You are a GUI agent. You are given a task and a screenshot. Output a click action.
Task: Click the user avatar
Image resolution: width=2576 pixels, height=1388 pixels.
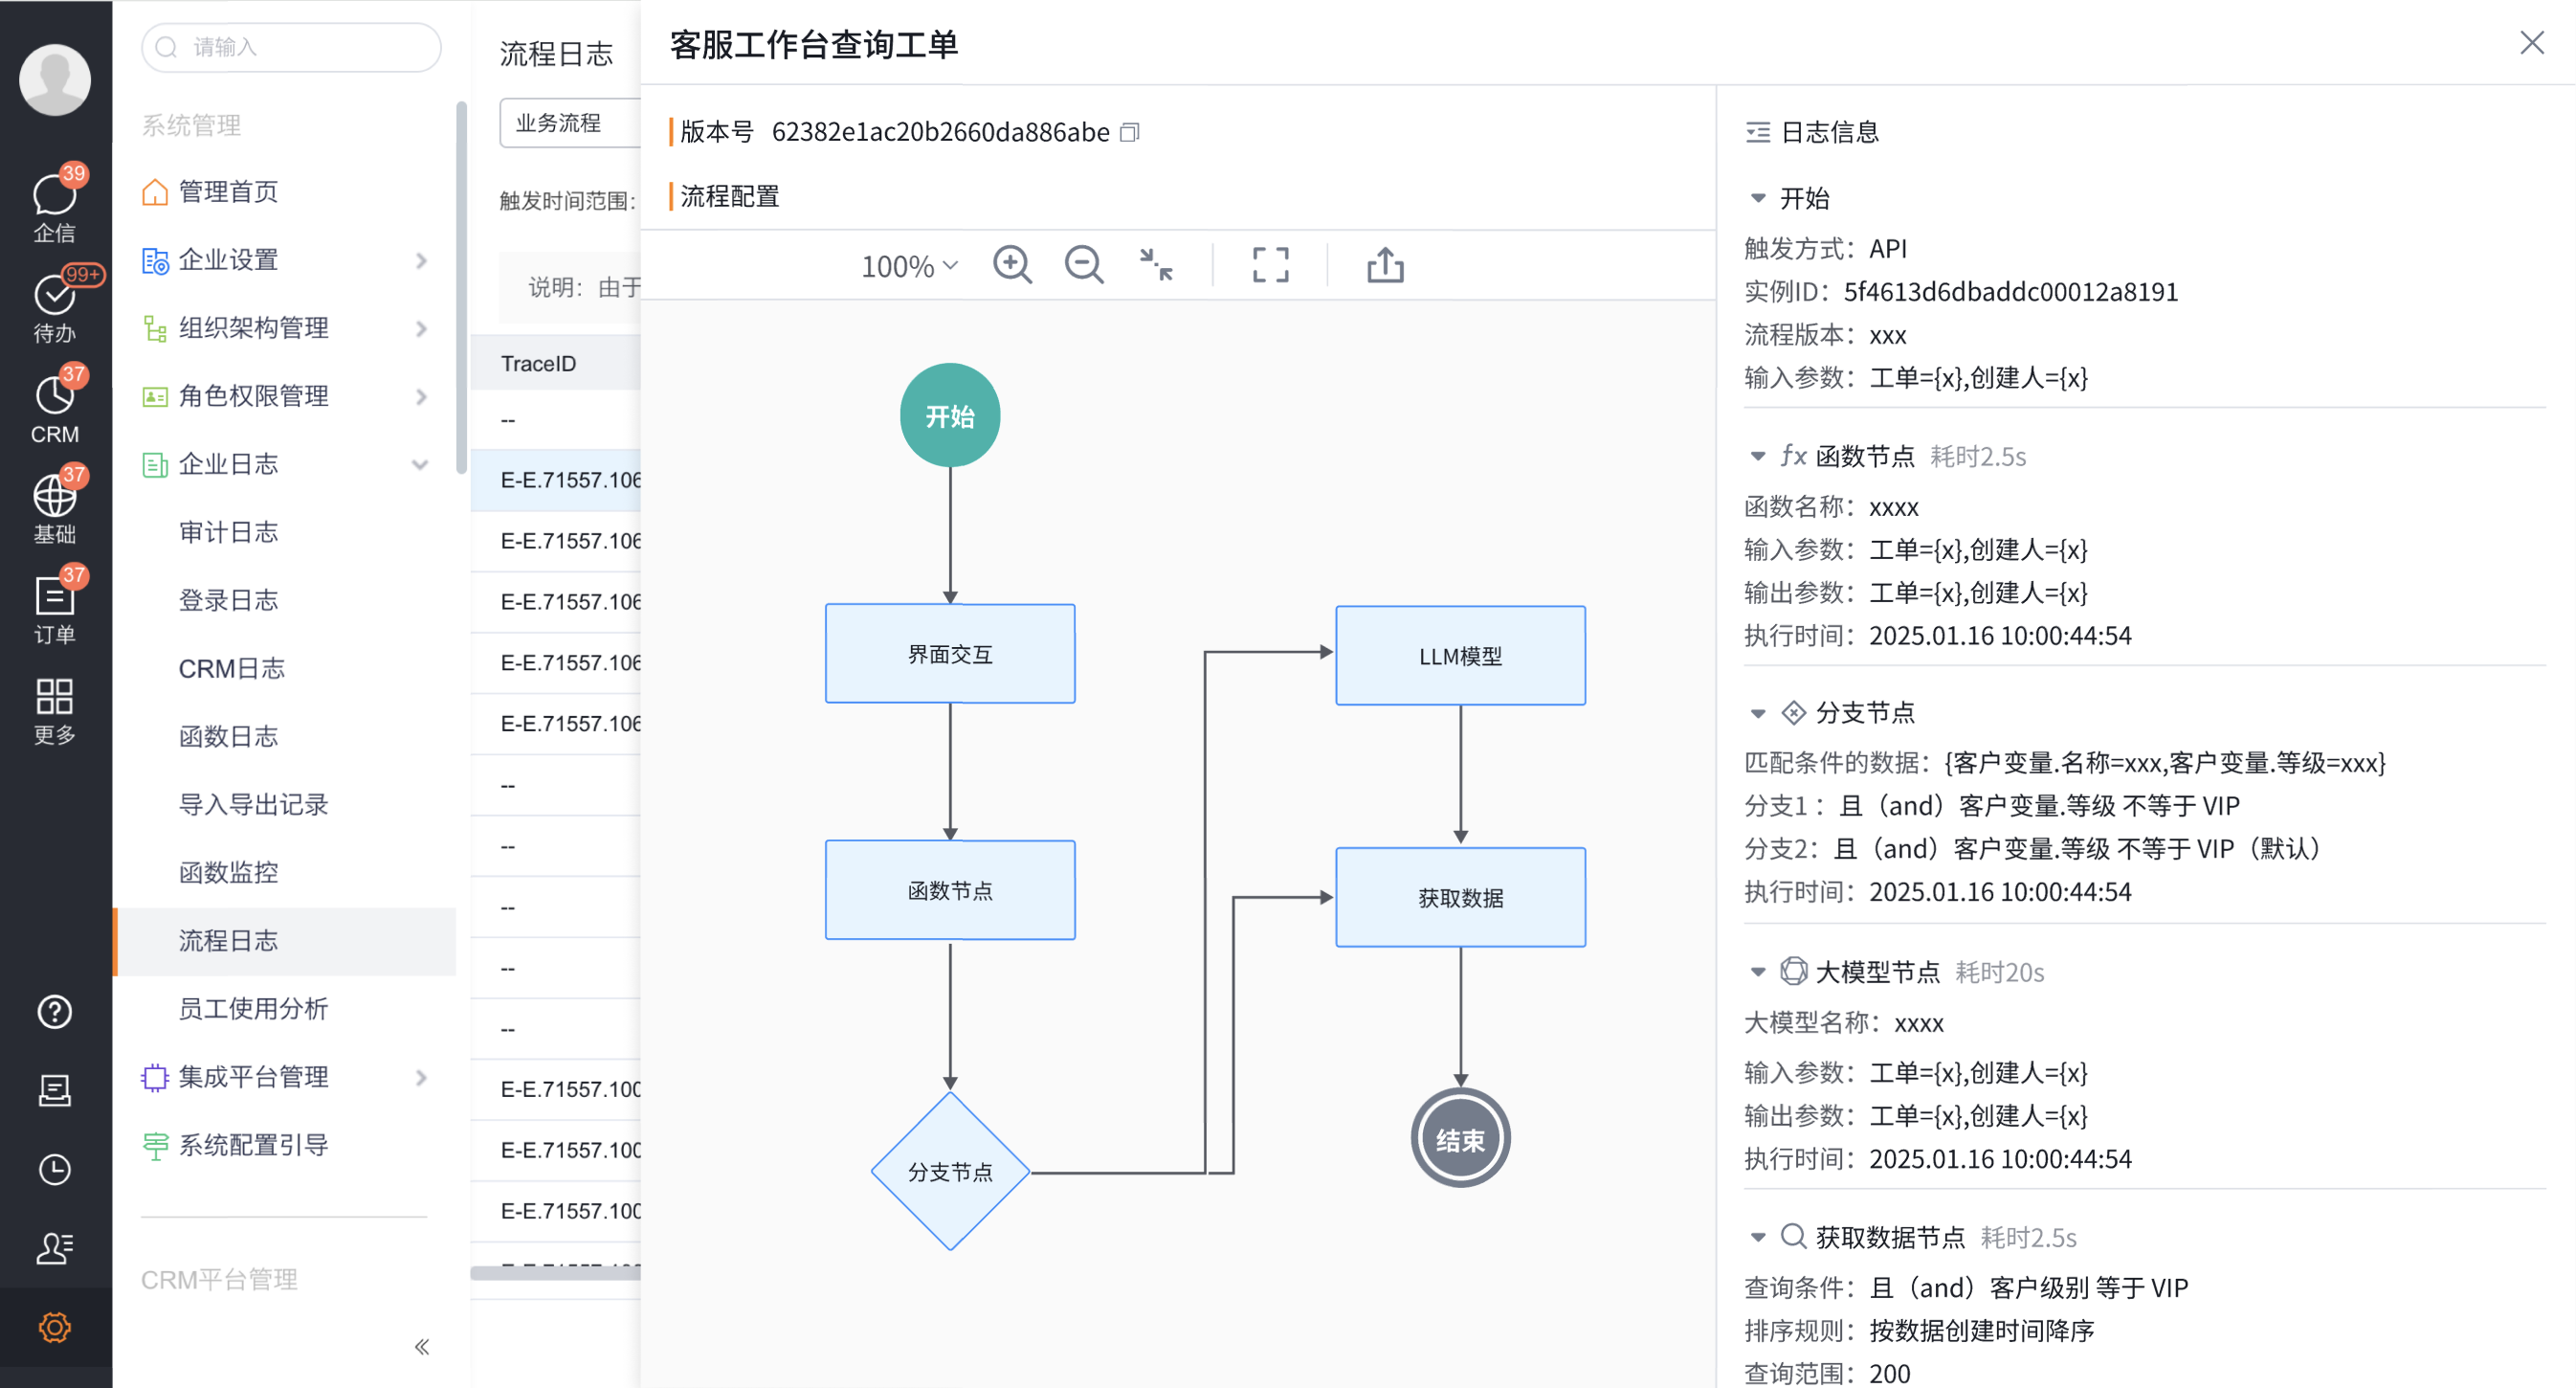[x=54, y=79]
